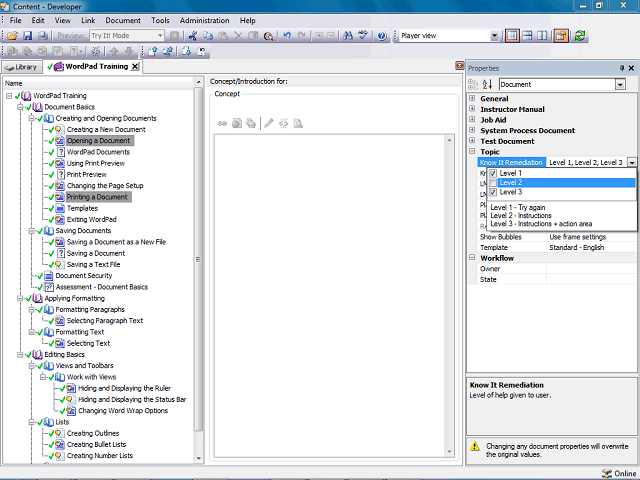Click inside the Concept text area
This screenshot has width=640, height=480.
tap(330, 296)
